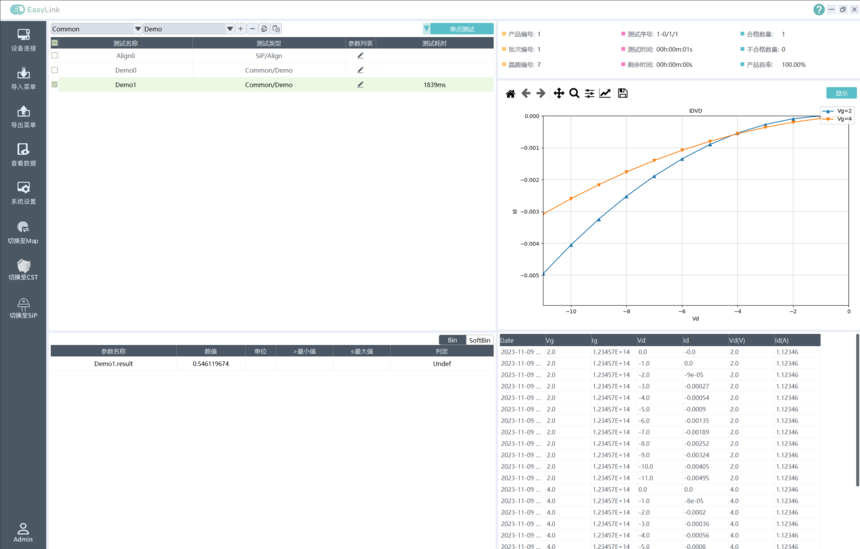This screenshot has width=860, height=549.
Task: Click the help question mark icon
Action: click(x=818, y=9)
